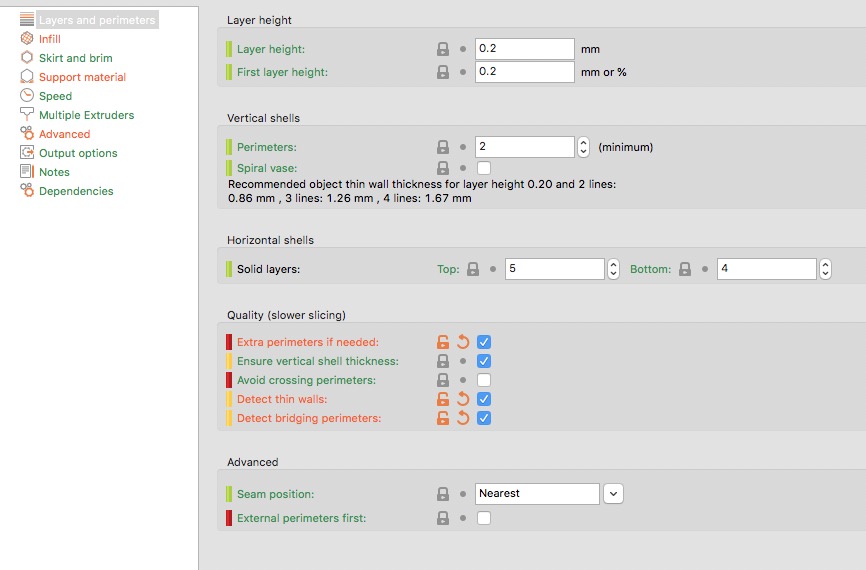This screenshot has width=866, height=570.
Task: Enable the Spiral vase checkbox
Action: click(484, 168)
